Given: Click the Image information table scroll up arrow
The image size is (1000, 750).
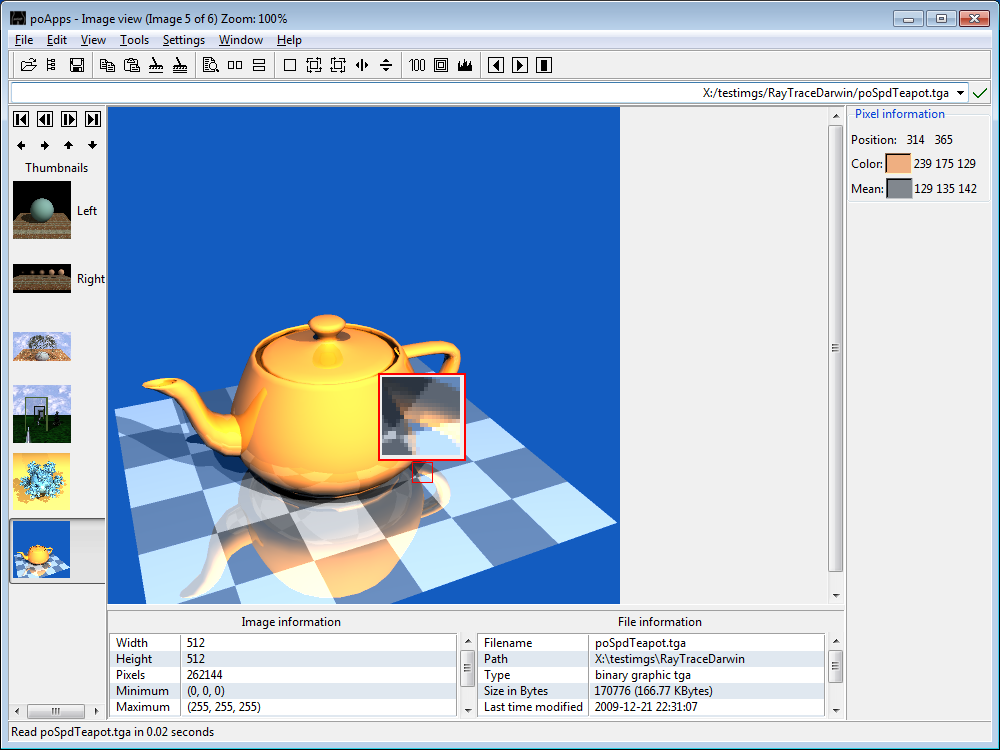Looking at the screenshot, I should pos(467,641).
